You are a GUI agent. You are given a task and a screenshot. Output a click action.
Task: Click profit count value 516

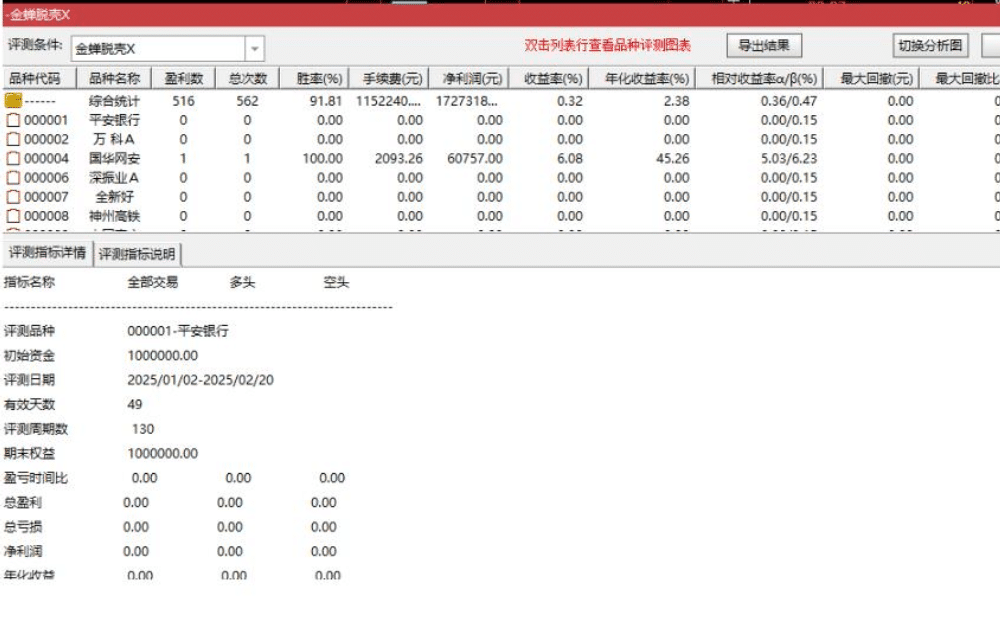(183, 101)
